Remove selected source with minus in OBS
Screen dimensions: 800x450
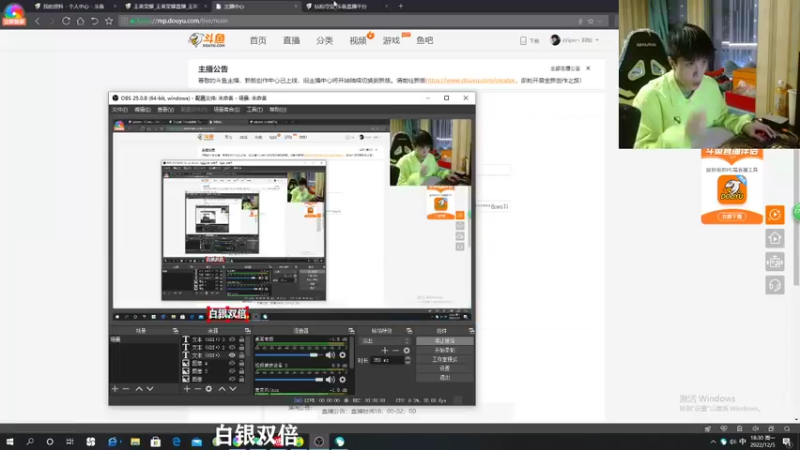tap(197, 389)
